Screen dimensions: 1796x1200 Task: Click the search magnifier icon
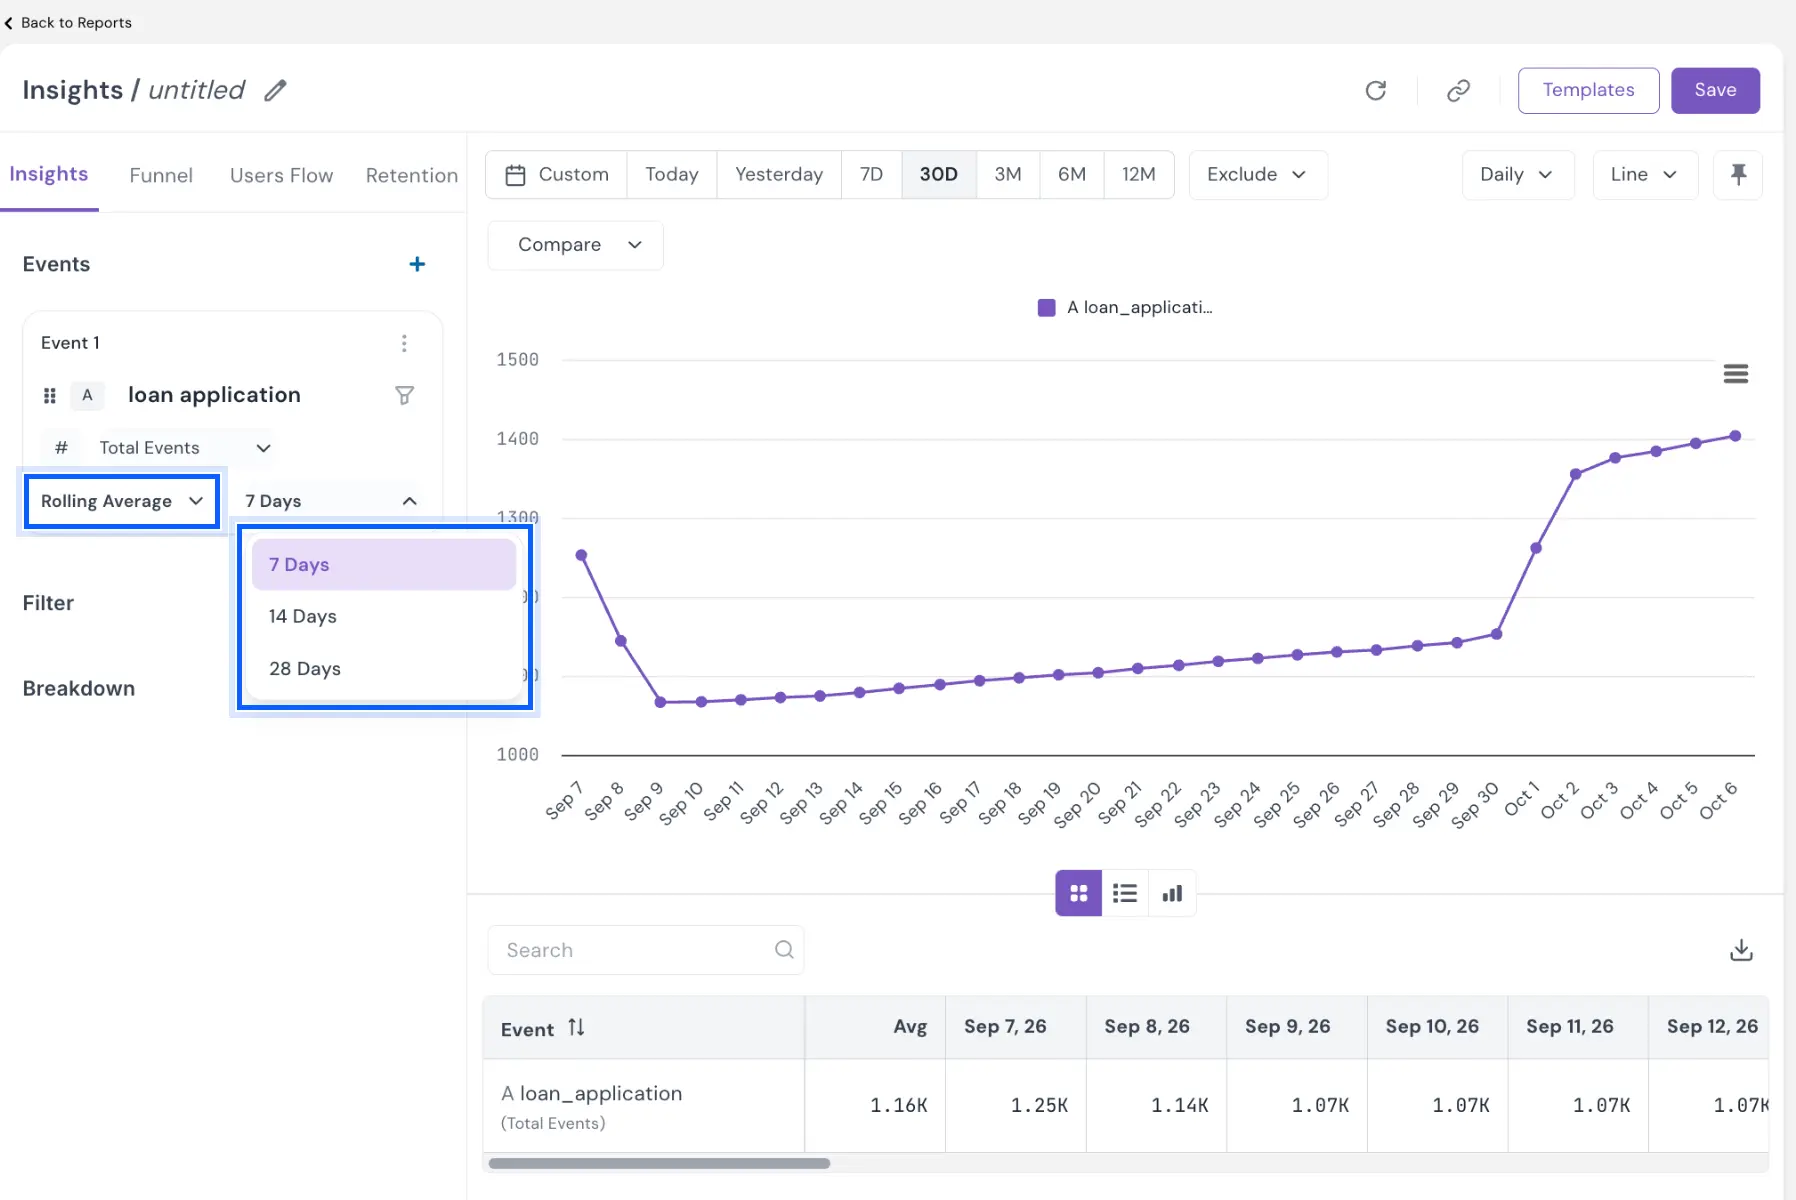click(x=784, y=950)
